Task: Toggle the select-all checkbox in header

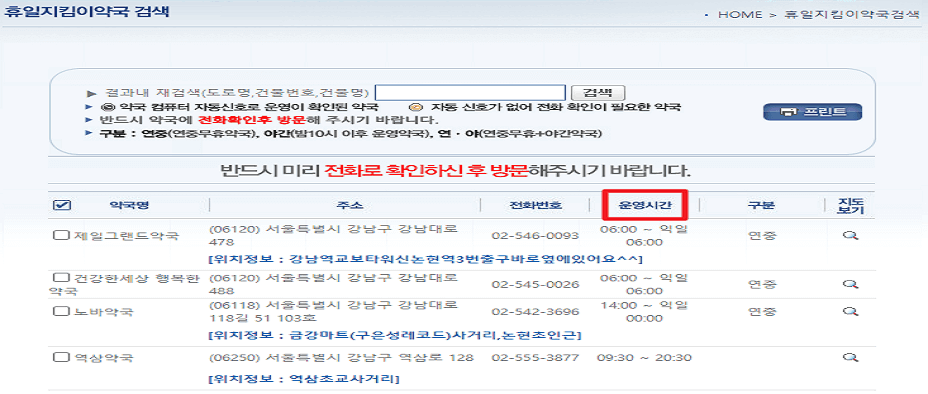Action: click(x=62, y=205)
